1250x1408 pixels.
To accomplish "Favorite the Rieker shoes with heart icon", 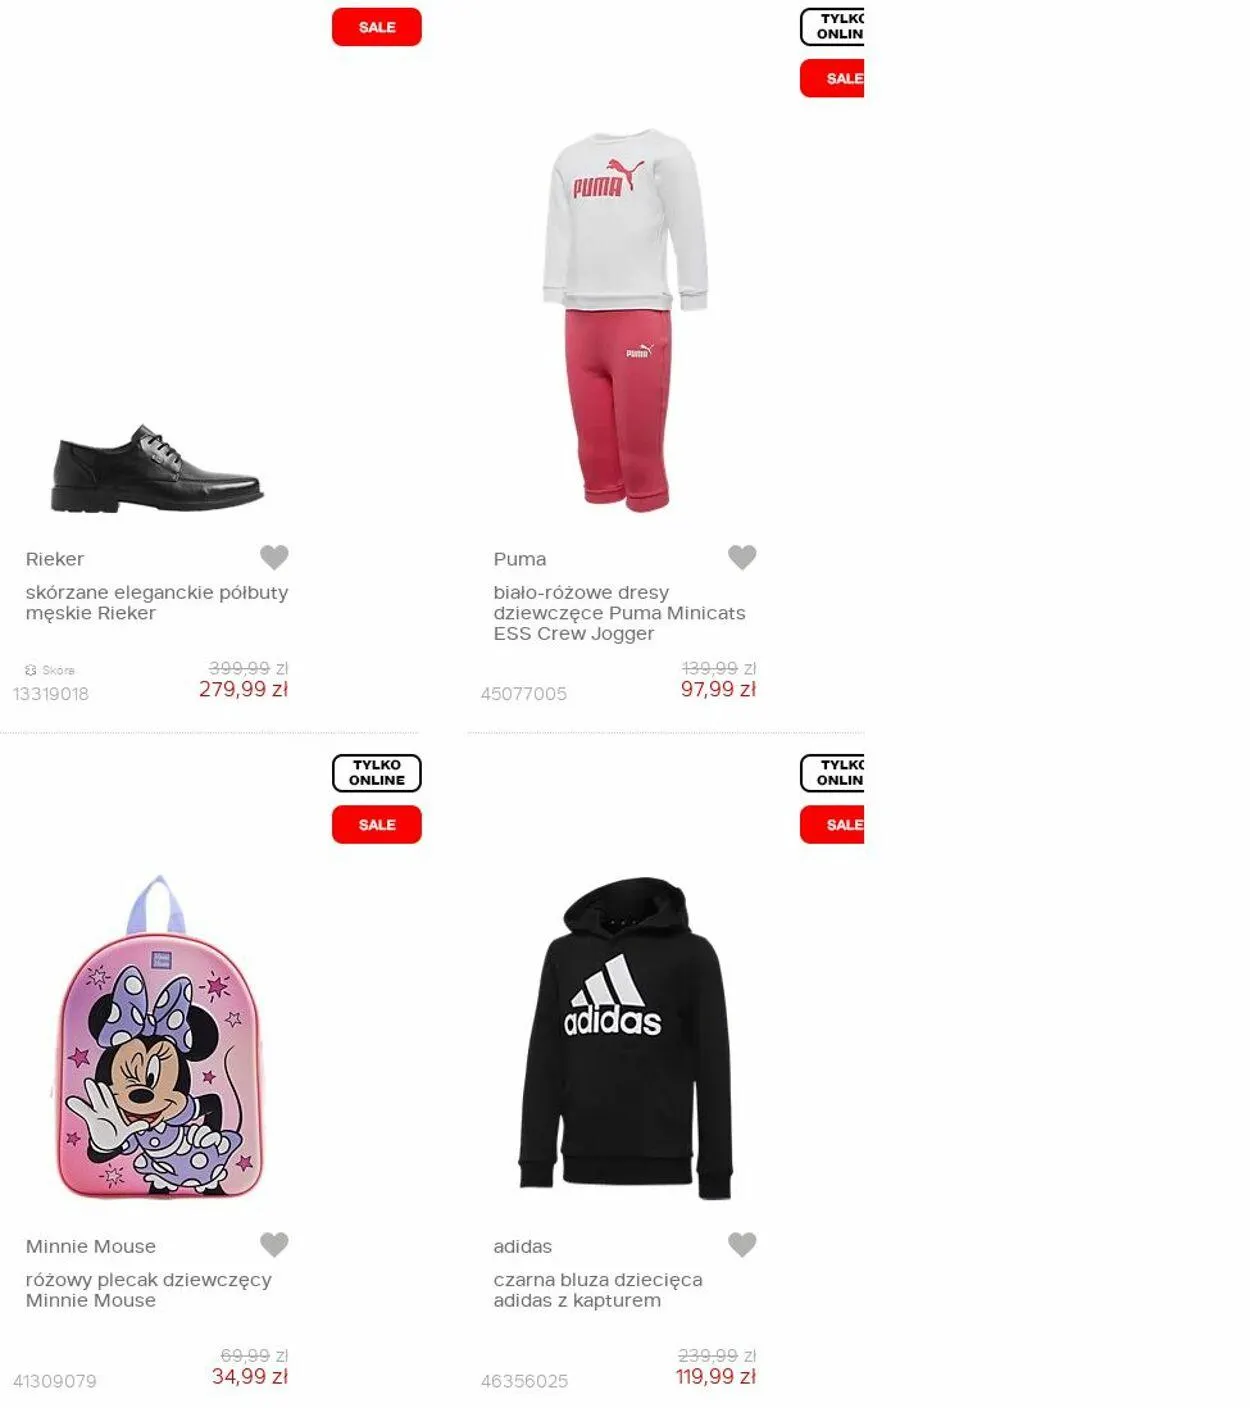I will tap(274, 557).
